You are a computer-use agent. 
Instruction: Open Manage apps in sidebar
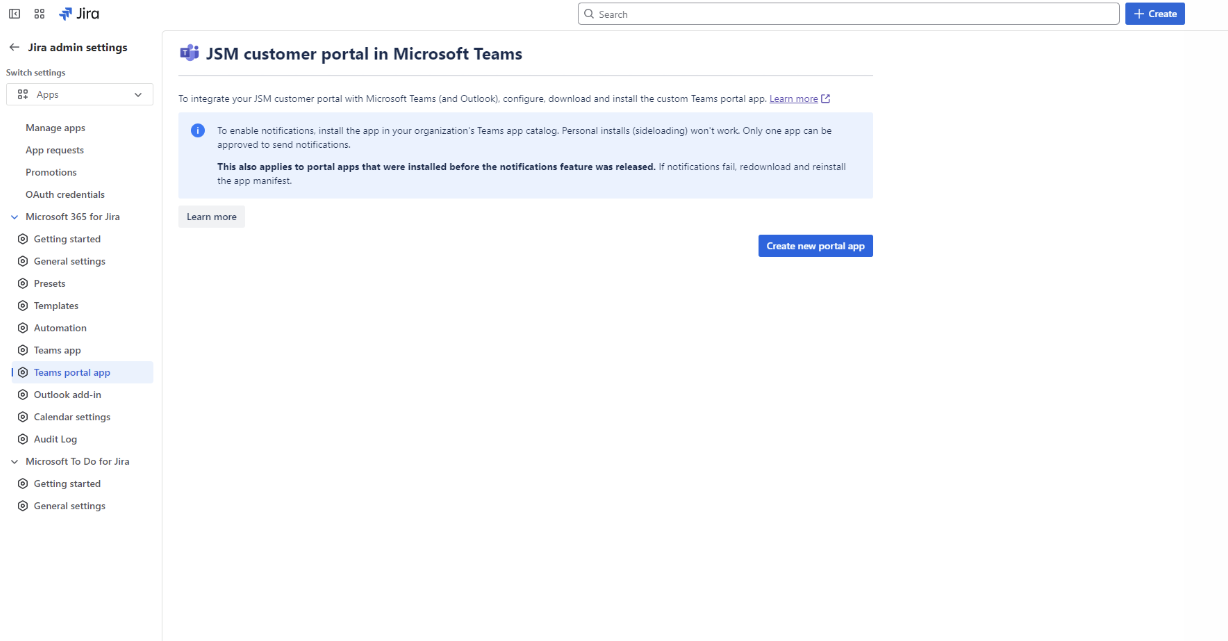click(x=55, y=128)
